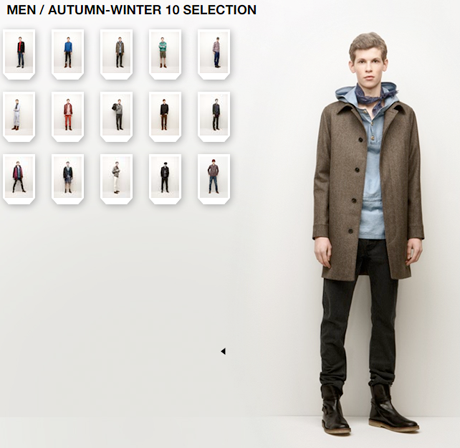This screenshot has width=460, height=448.
Task: Open the black jacket red shirt look thumbnail
Action: click(x=19, y=54)
